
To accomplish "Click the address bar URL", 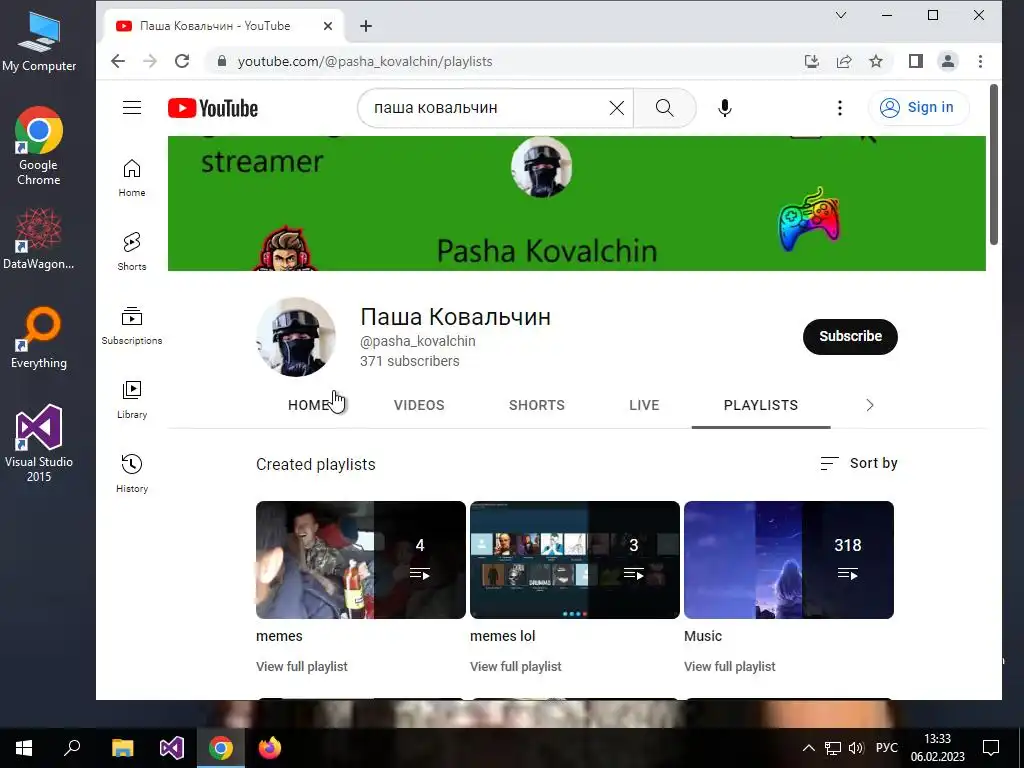I will 365,61.
